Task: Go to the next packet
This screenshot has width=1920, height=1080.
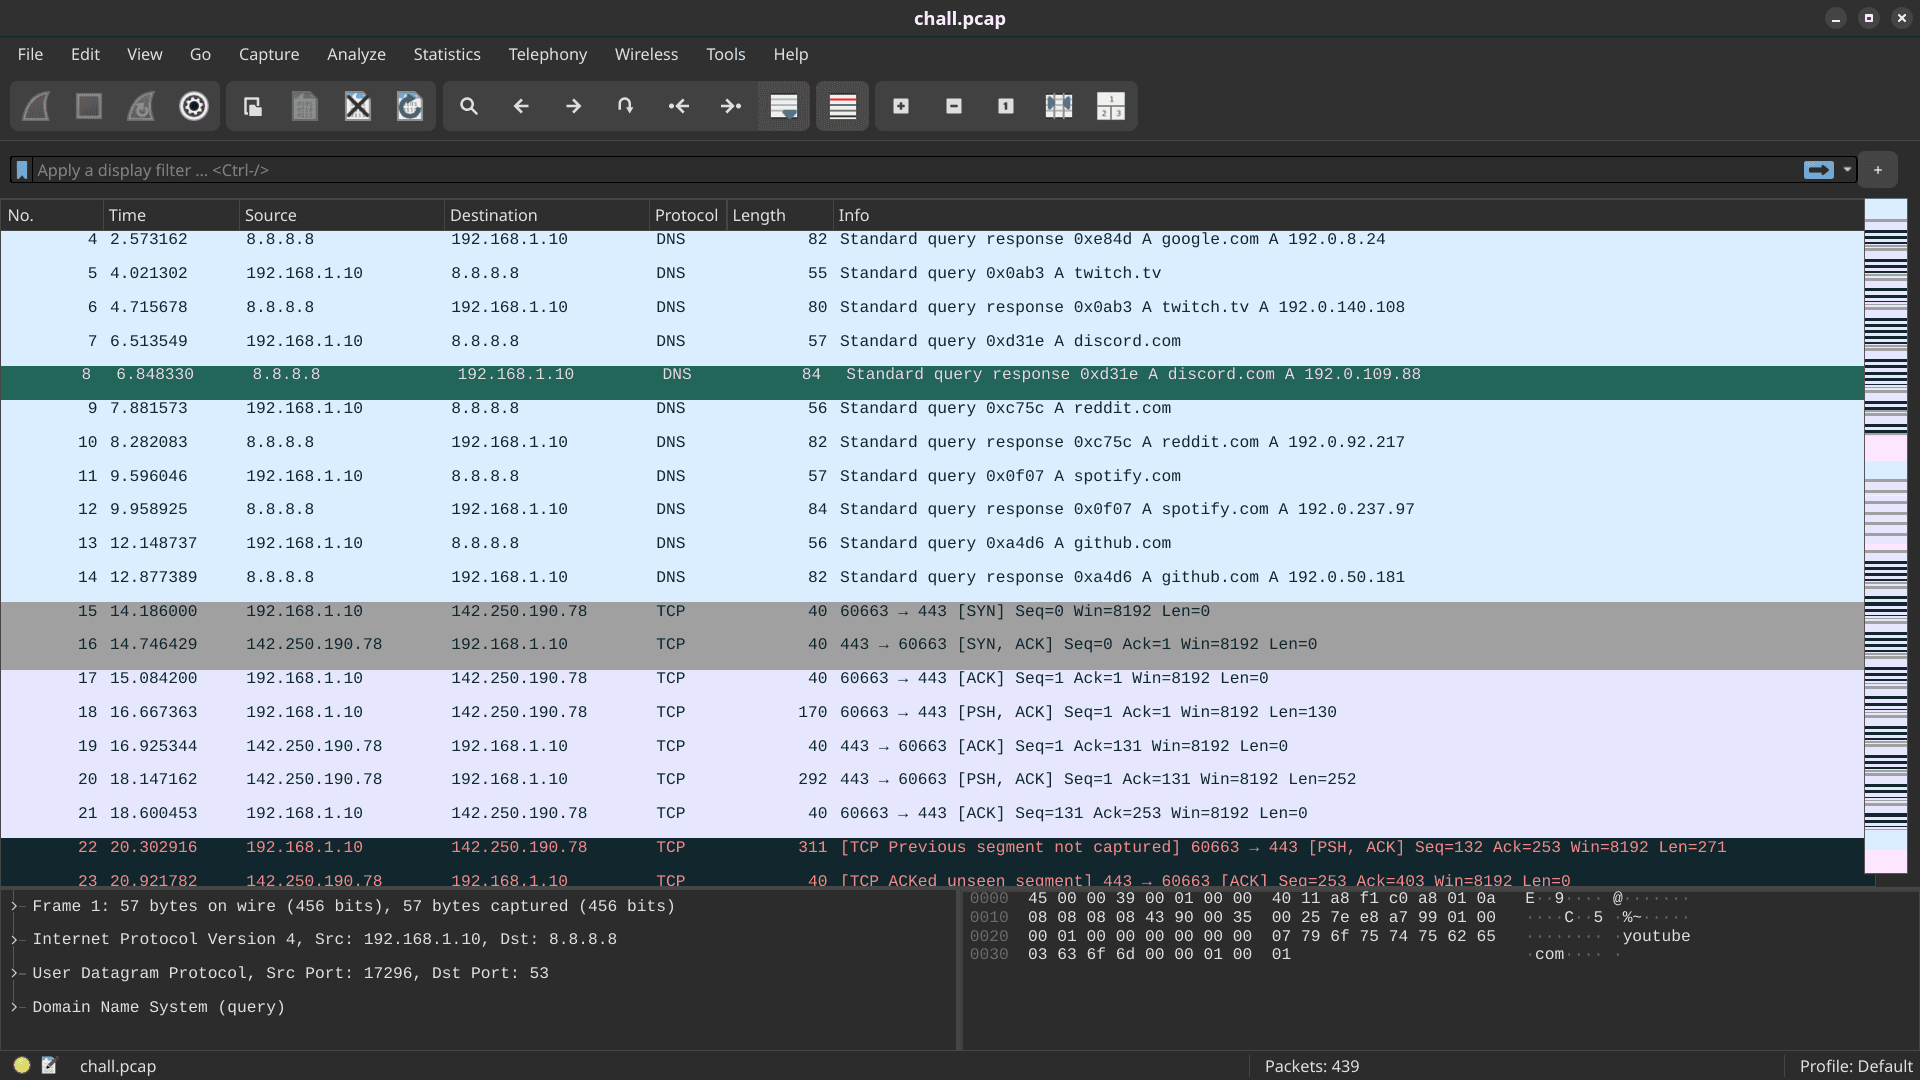Action: tap(573, 106)
